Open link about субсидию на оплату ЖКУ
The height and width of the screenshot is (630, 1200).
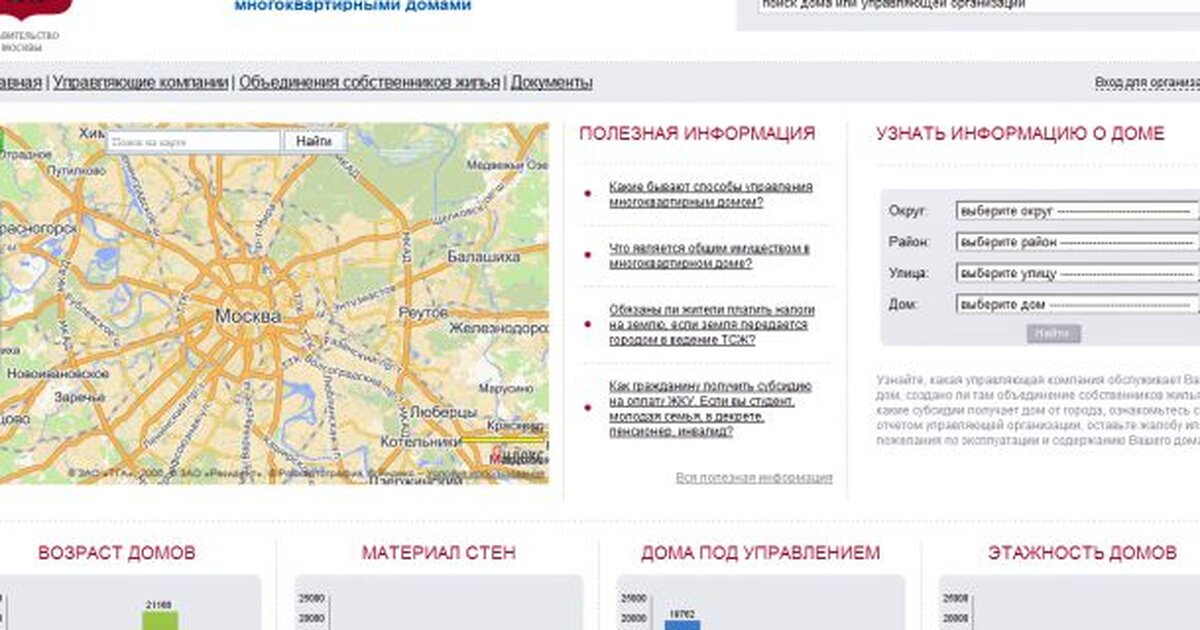point(710,408)
